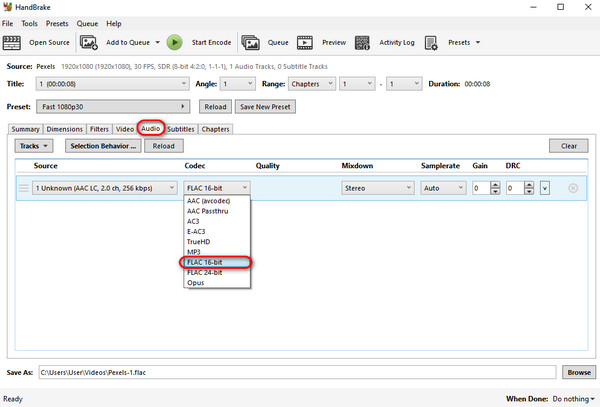
Task: Click the green Start Encode play icon
Action: click(x=174, y=42)
